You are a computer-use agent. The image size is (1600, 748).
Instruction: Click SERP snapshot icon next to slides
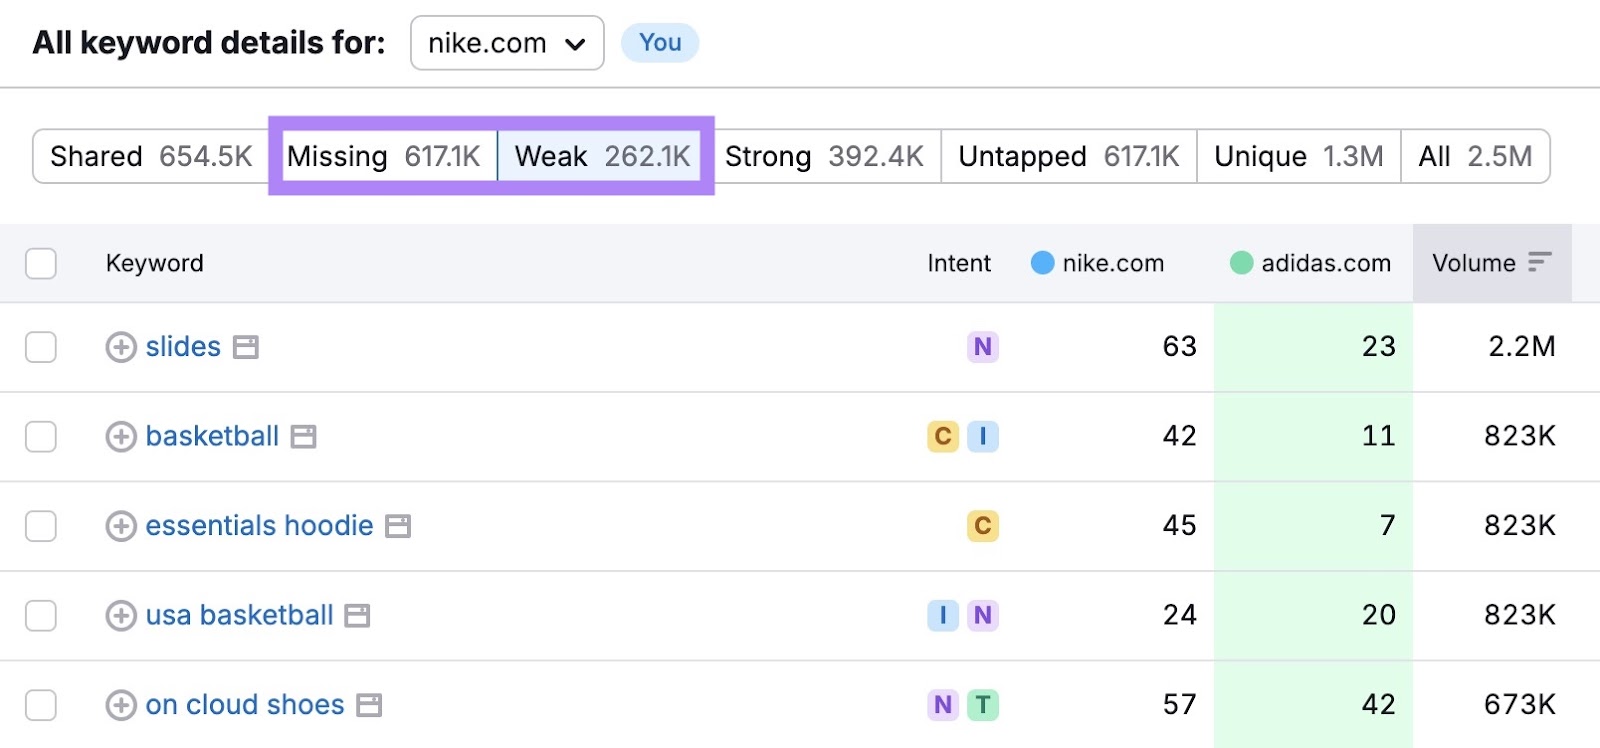[x=246, y=347]
